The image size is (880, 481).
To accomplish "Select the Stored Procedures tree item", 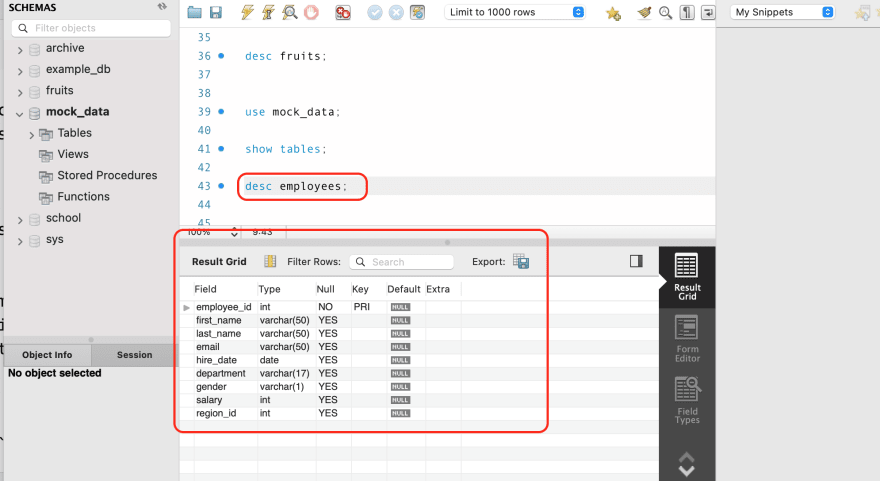I will tap(107, 175).
